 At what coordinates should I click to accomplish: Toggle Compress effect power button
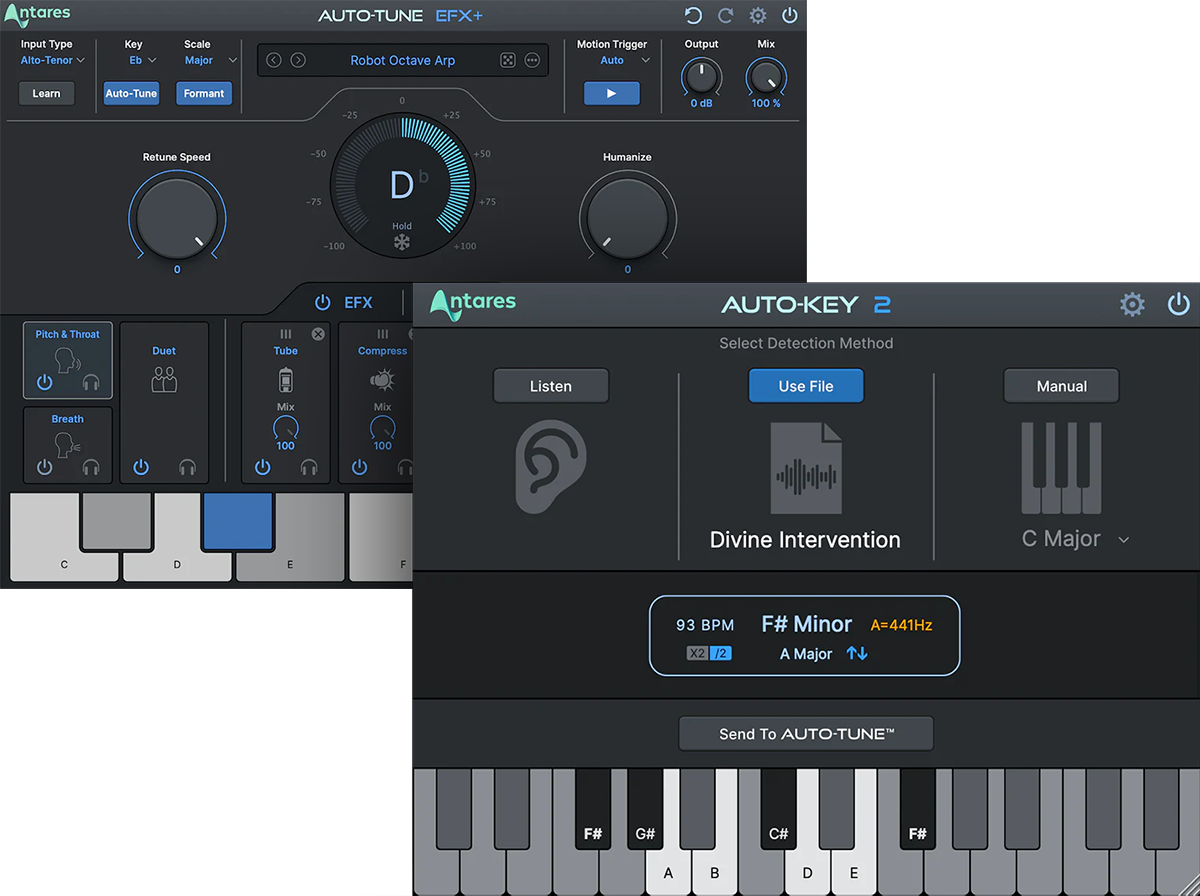tap(359, 467)
